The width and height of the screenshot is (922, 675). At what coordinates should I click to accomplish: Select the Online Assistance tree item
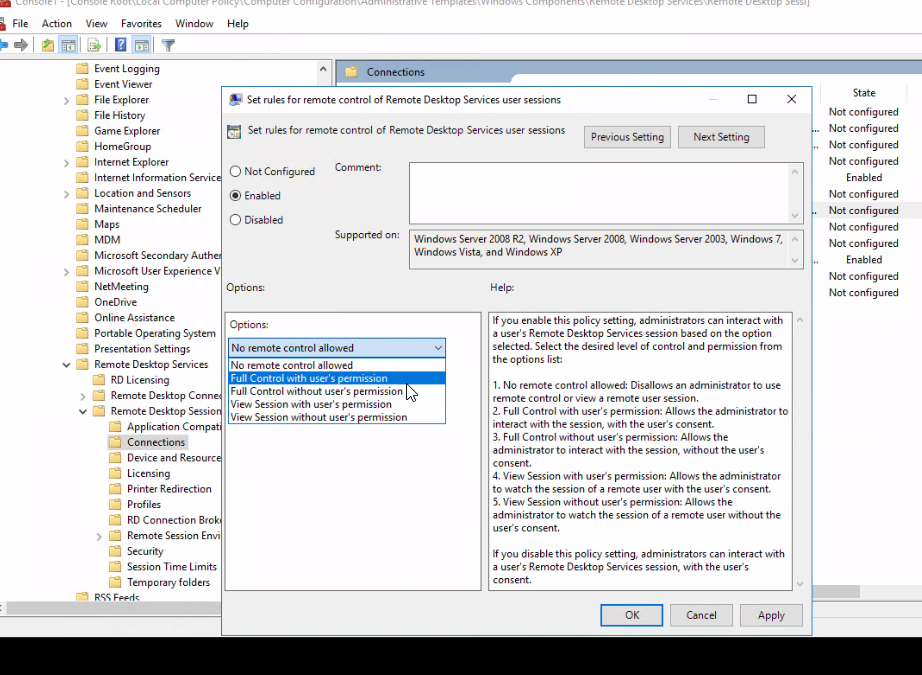tap(134, 318)
